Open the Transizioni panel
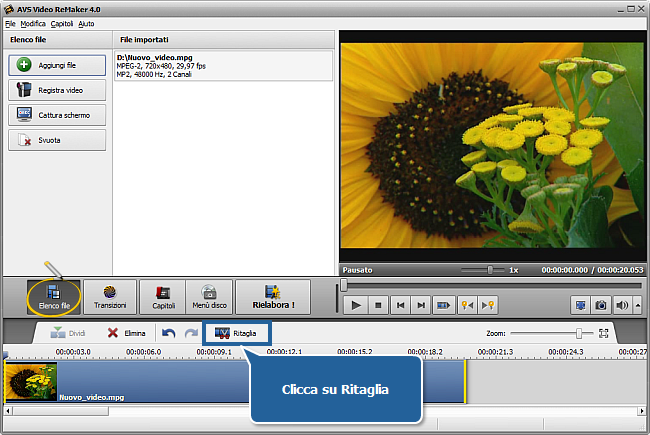The width and height of the screenshot is (650, 435). pyautogui.click(x=110, y=298)
